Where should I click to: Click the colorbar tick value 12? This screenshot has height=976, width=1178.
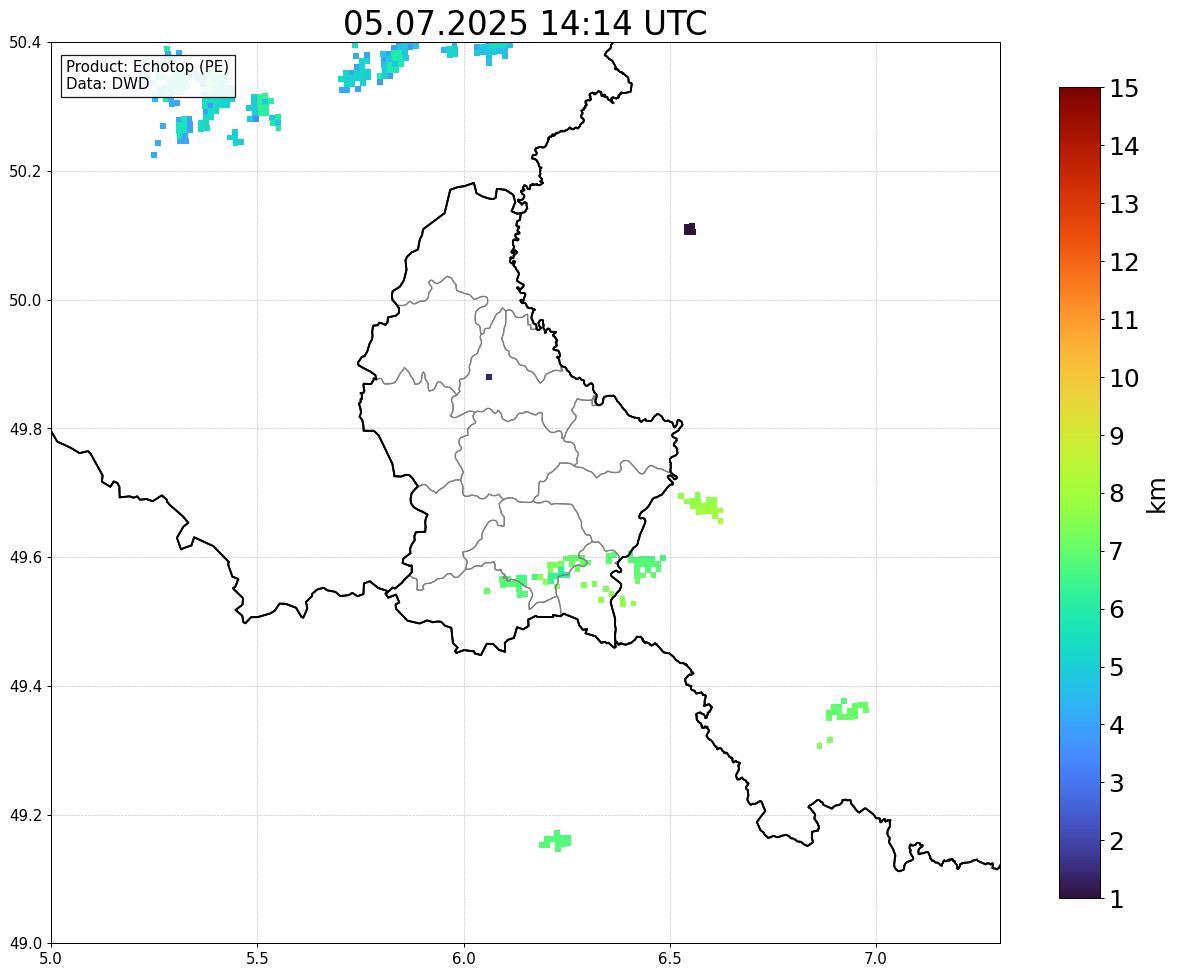click(x=1124, y=262)
